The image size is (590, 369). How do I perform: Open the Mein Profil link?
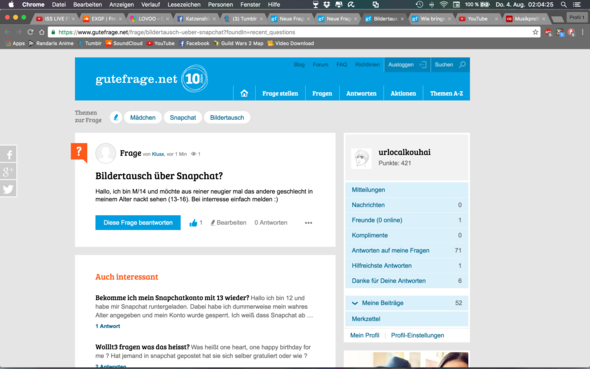[365, 335]
